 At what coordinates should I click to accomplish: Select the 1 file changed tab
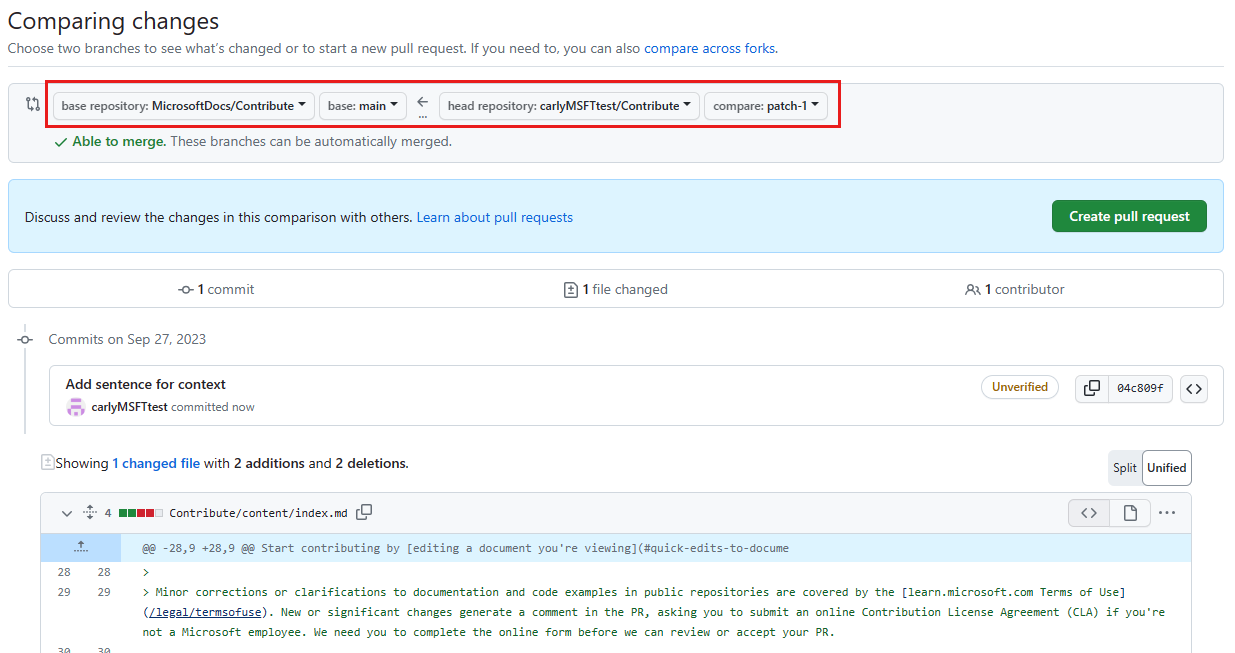point(616,289)
